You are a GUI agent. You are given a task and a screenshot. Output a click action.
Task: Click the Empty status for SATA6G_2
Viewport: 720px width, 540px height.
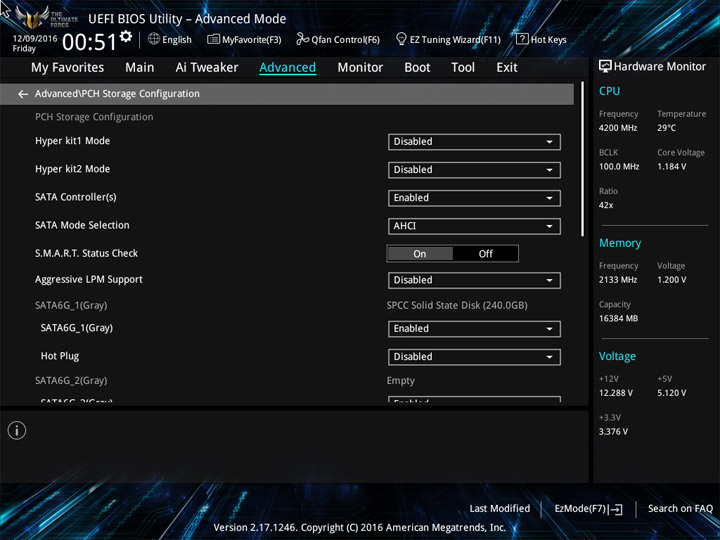pyautogui.click(x=400, y=381)
